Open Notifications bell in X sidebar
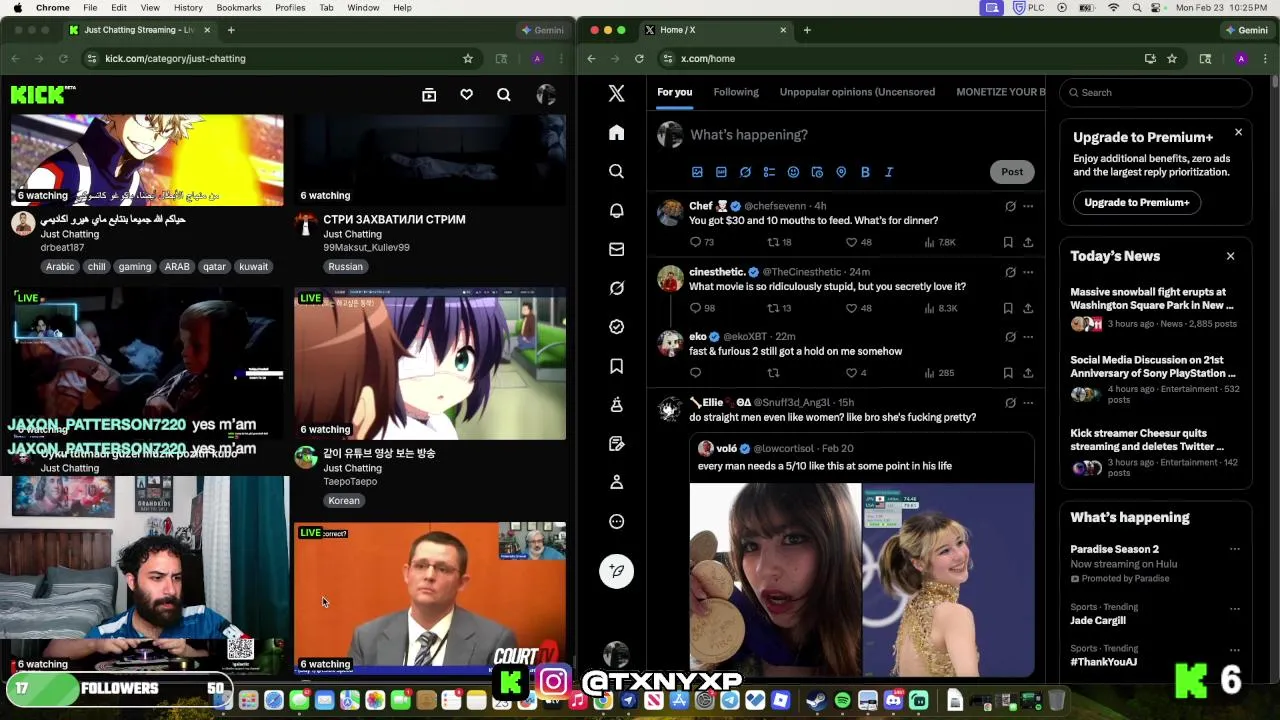The width and height of the screenshot is (1280, 720). (616, 210)
